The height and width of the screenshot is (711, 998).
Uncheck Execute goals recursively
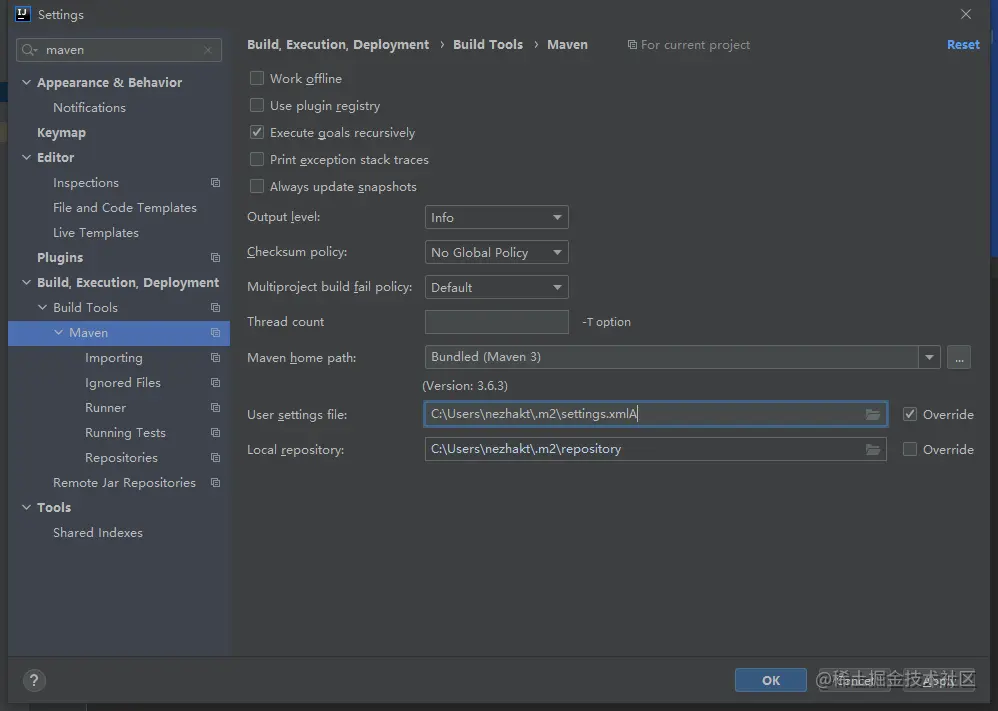tap(257, 132)
